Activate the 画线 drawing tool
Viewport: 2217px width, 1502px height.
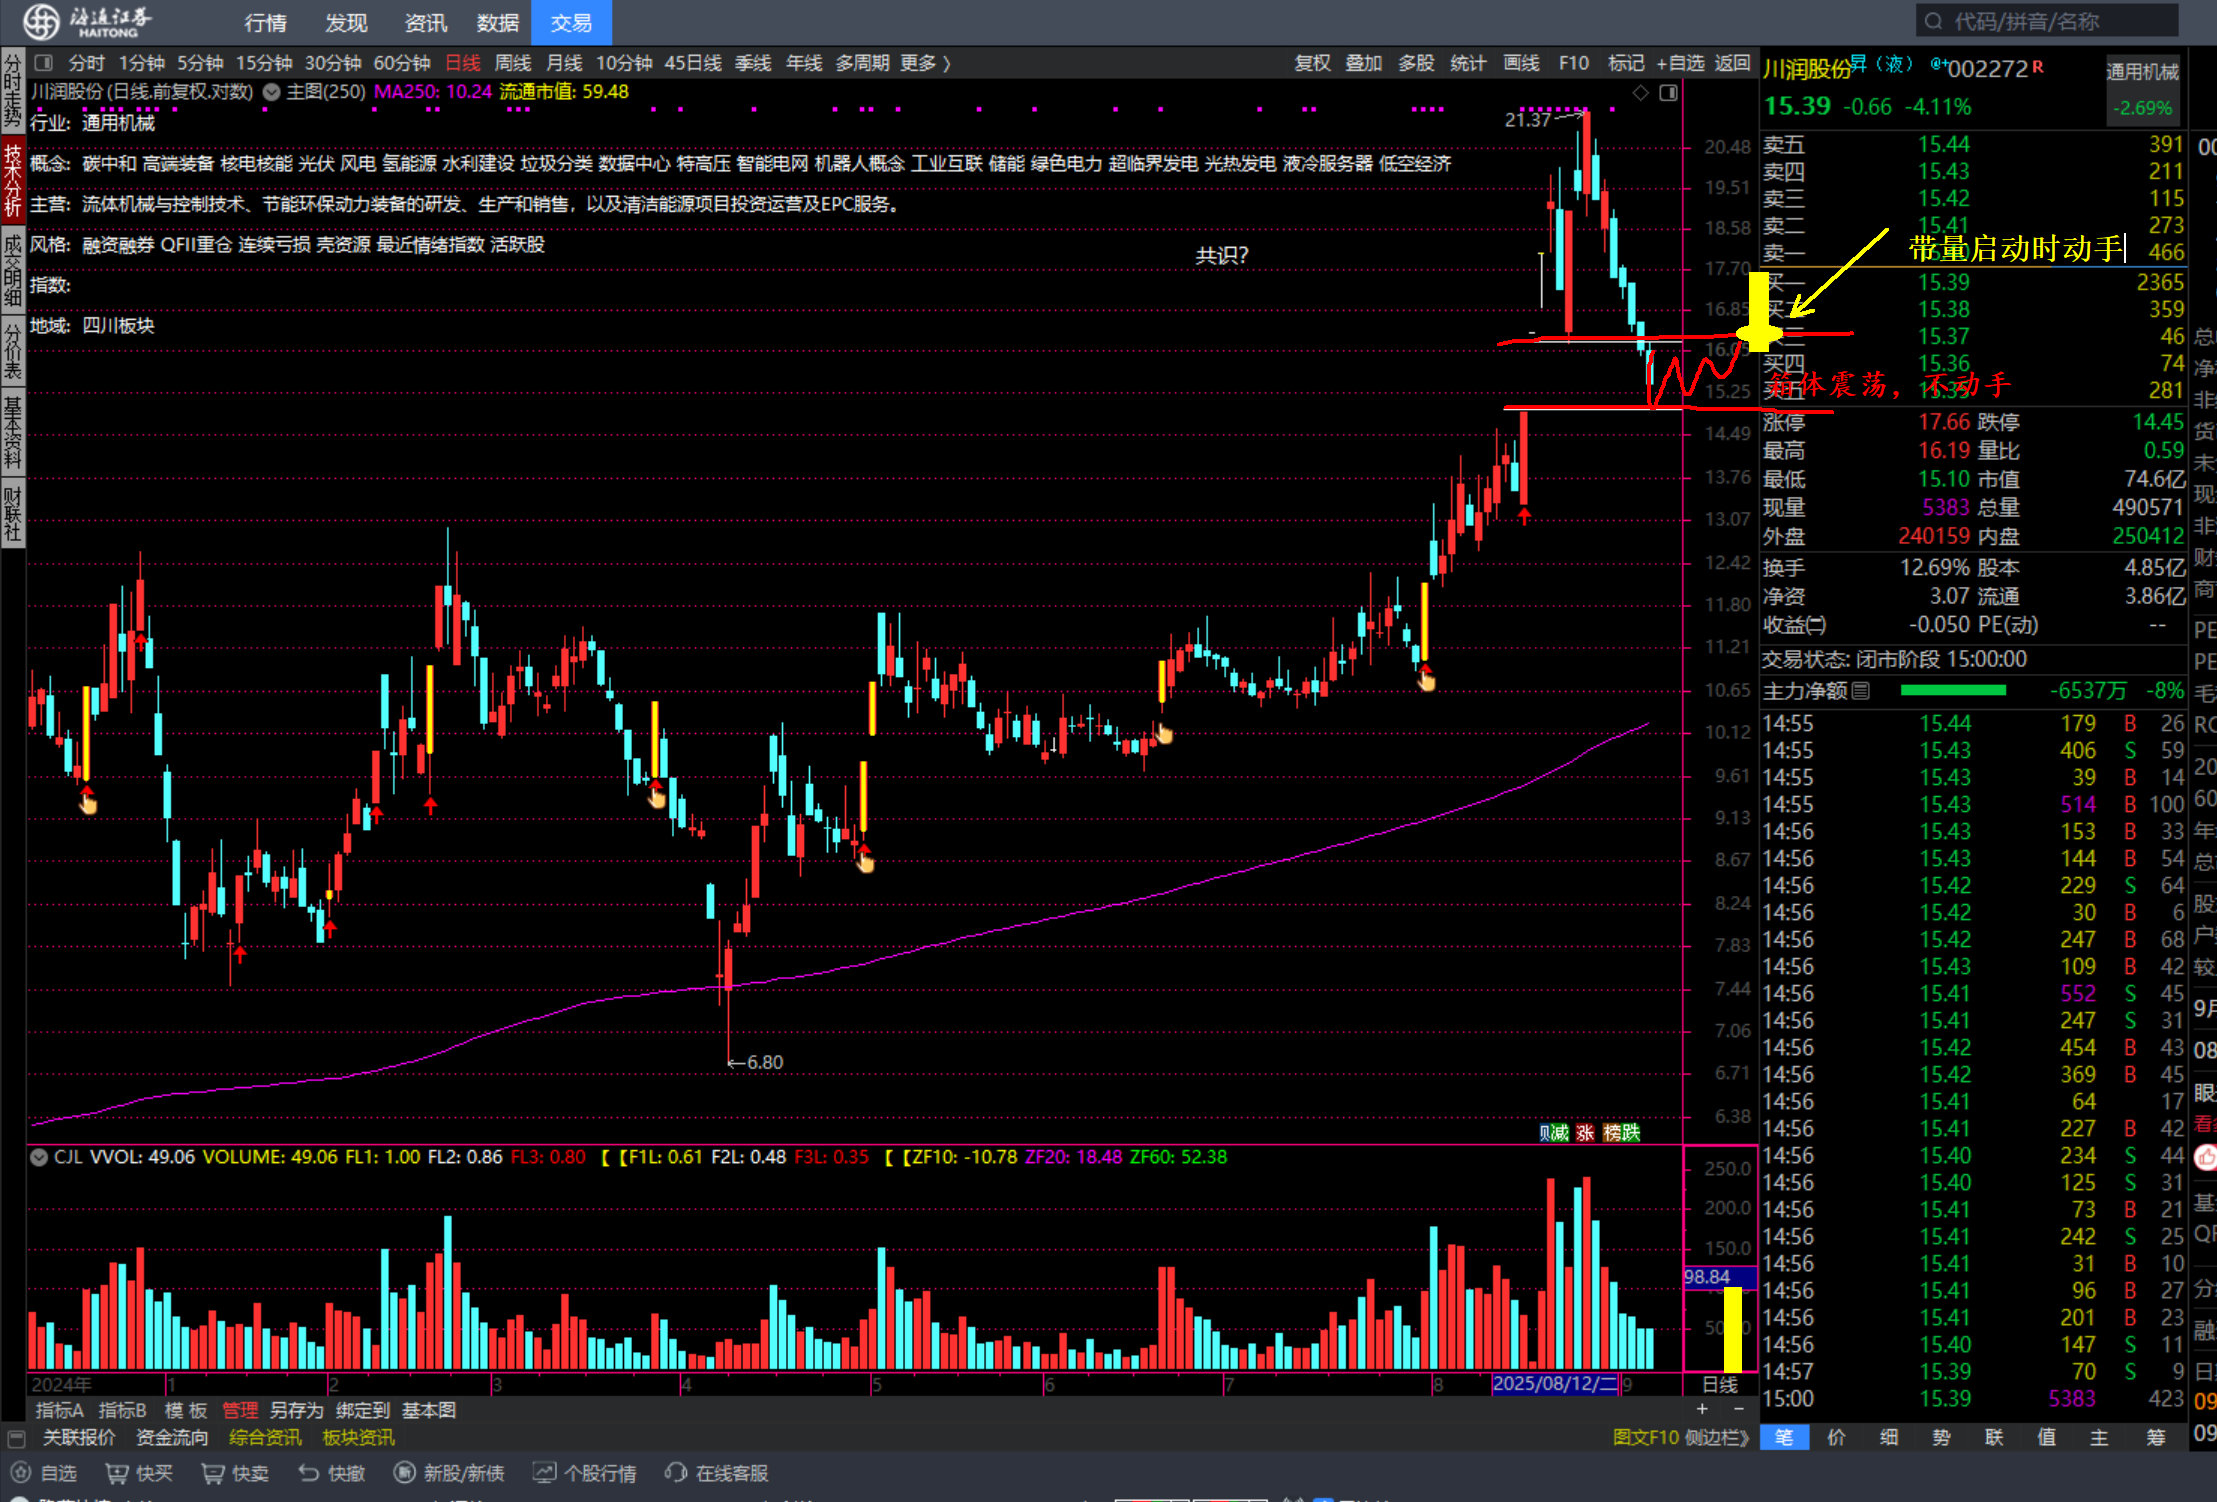click(x=1521, y=63)
